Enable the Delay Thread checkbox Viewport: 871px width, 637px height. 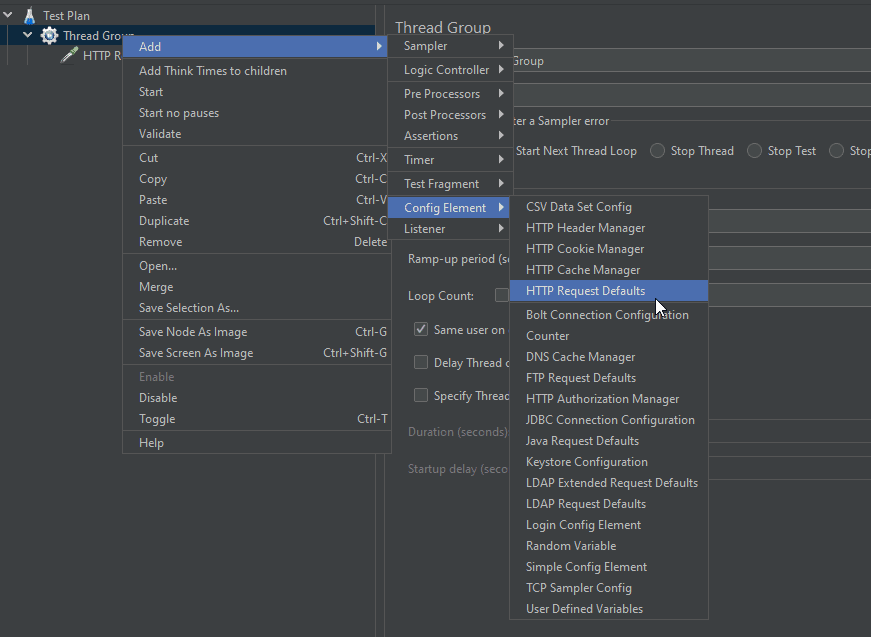(x=421, y=363)
